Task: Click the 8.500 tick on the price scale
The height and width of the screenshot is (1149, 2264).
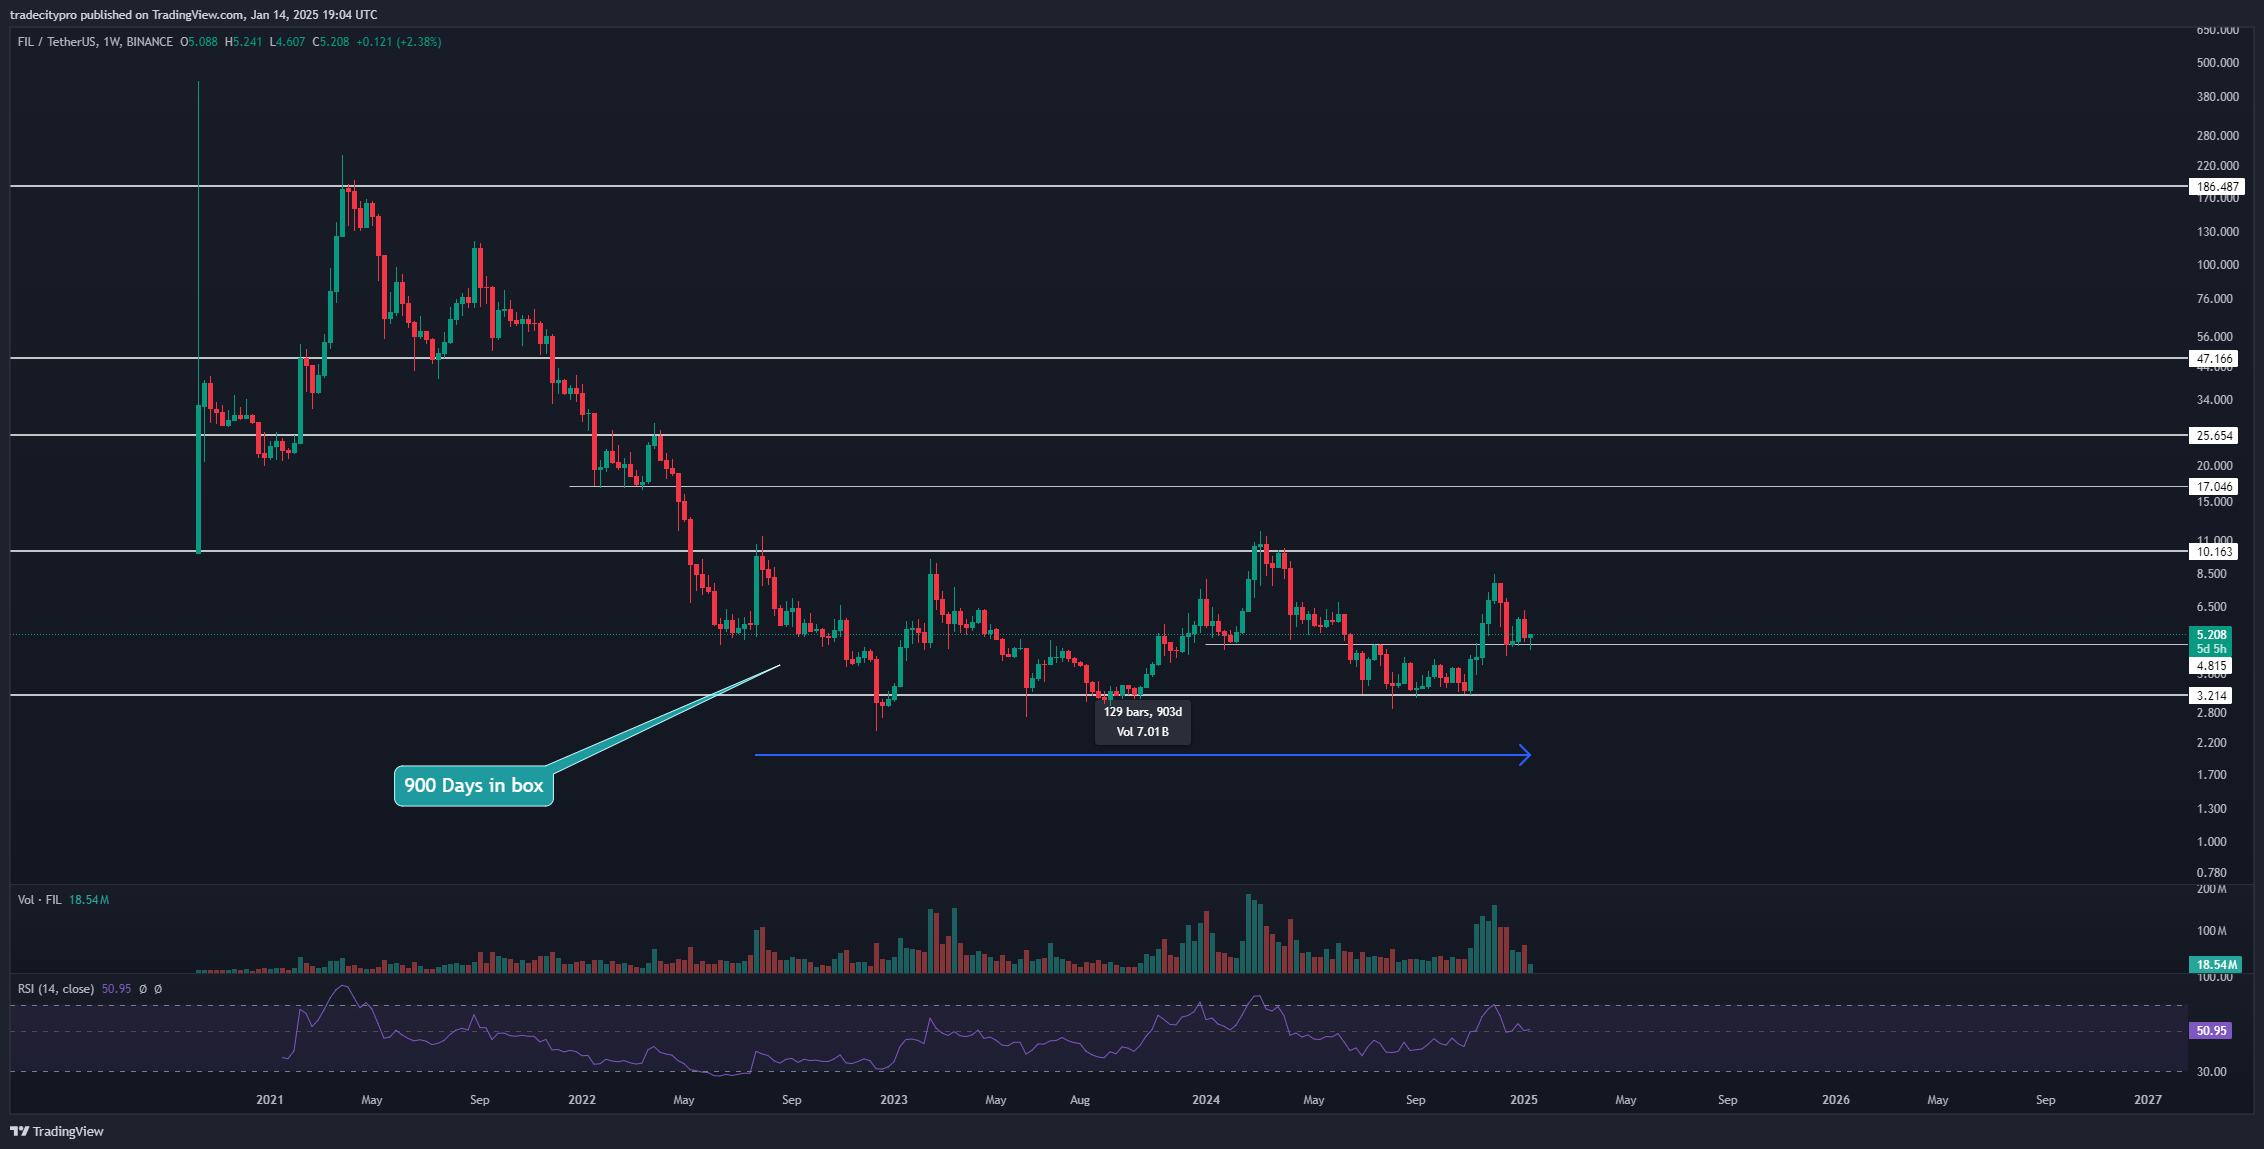Action: point(2212,574)
